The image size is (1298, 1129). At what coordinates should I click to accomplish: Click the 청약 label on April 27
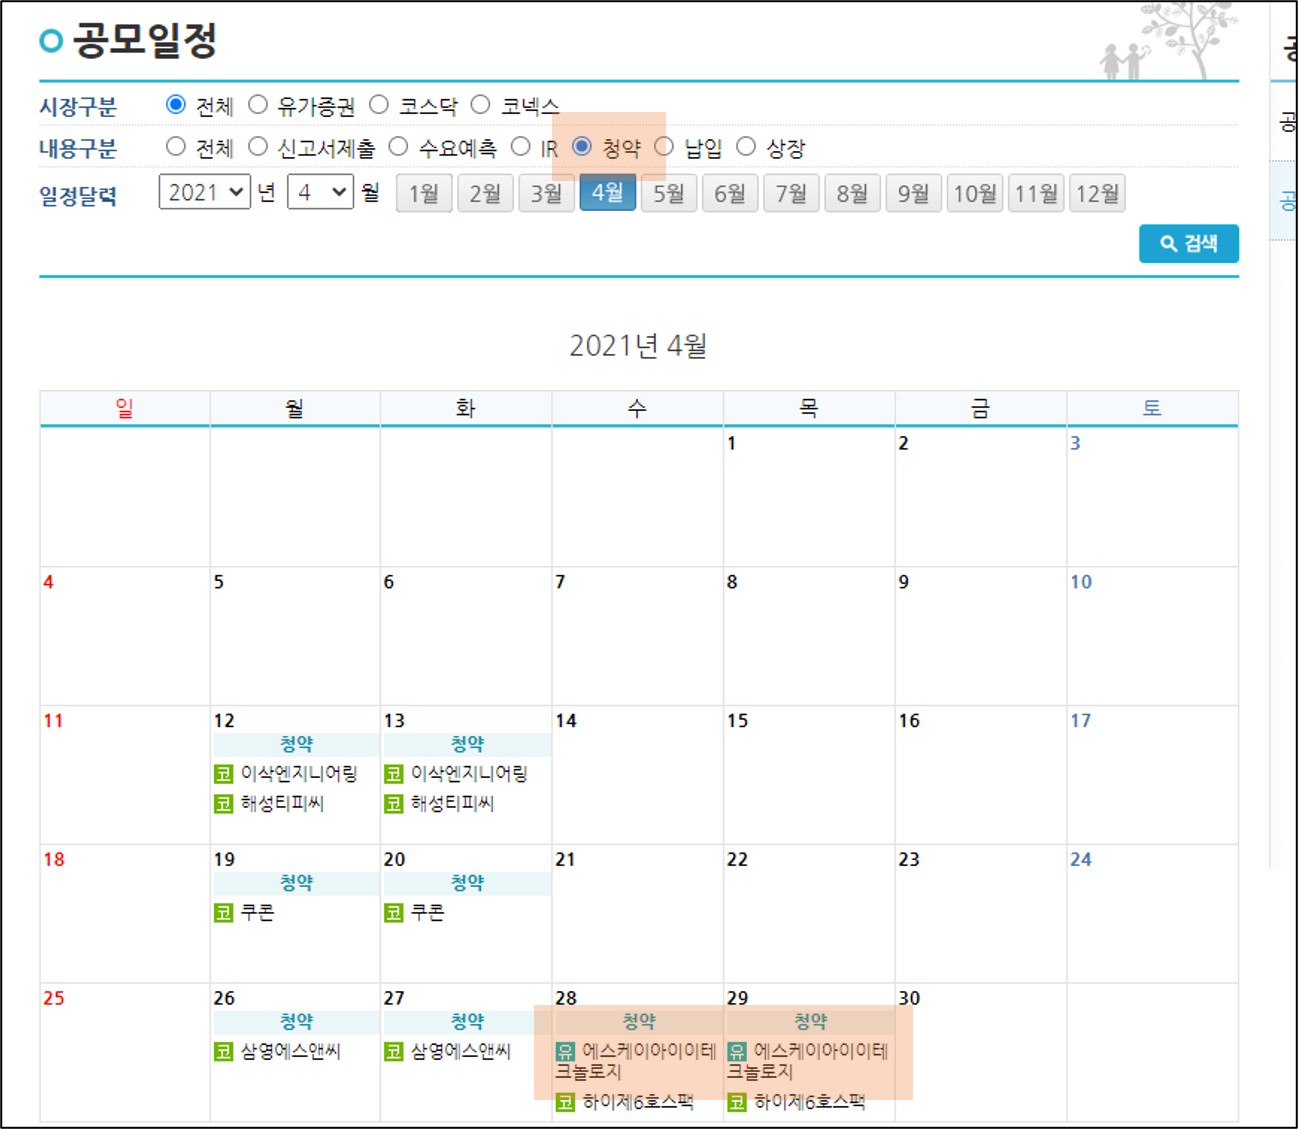(467, 1022)
